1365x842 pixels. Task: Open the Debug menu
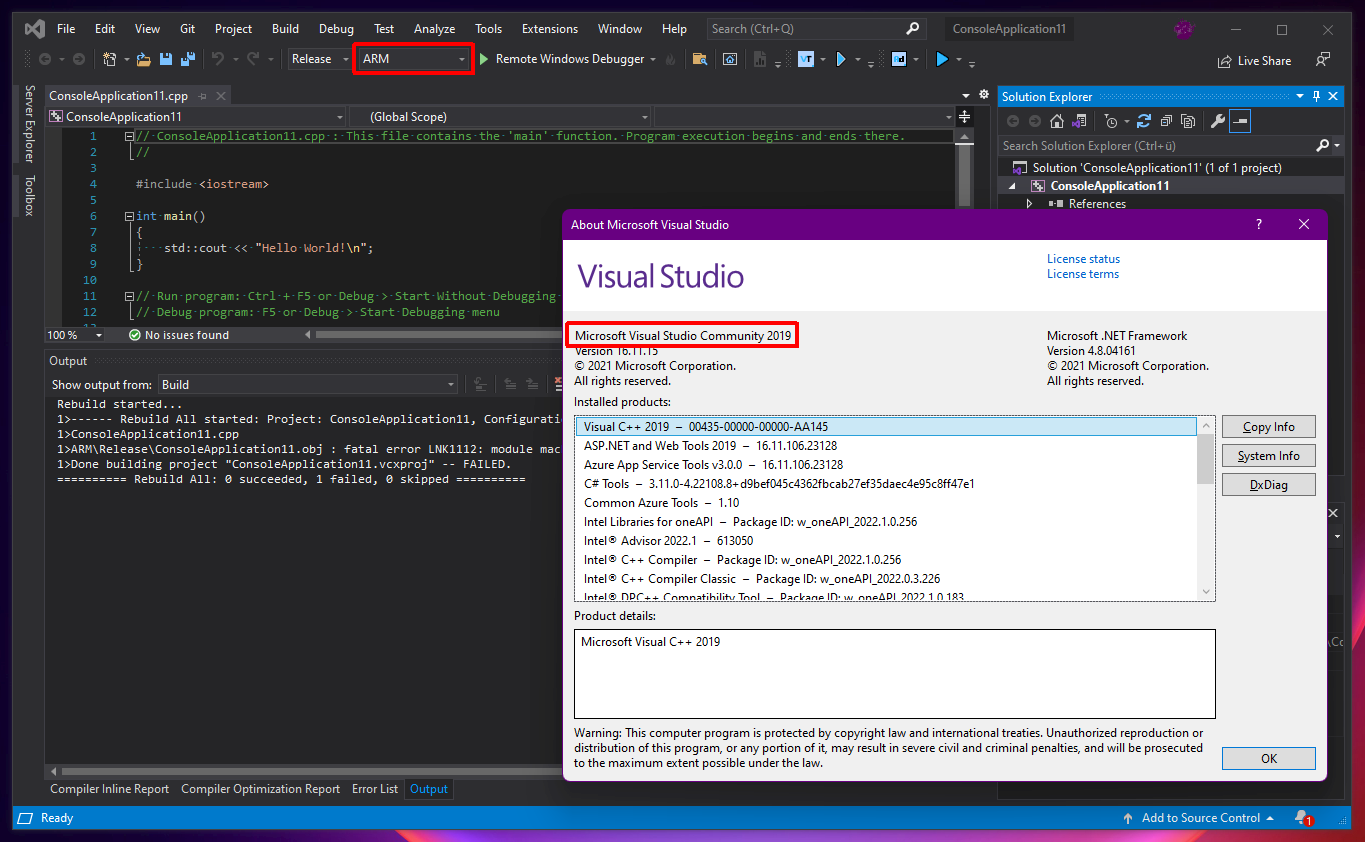point(336,29)
